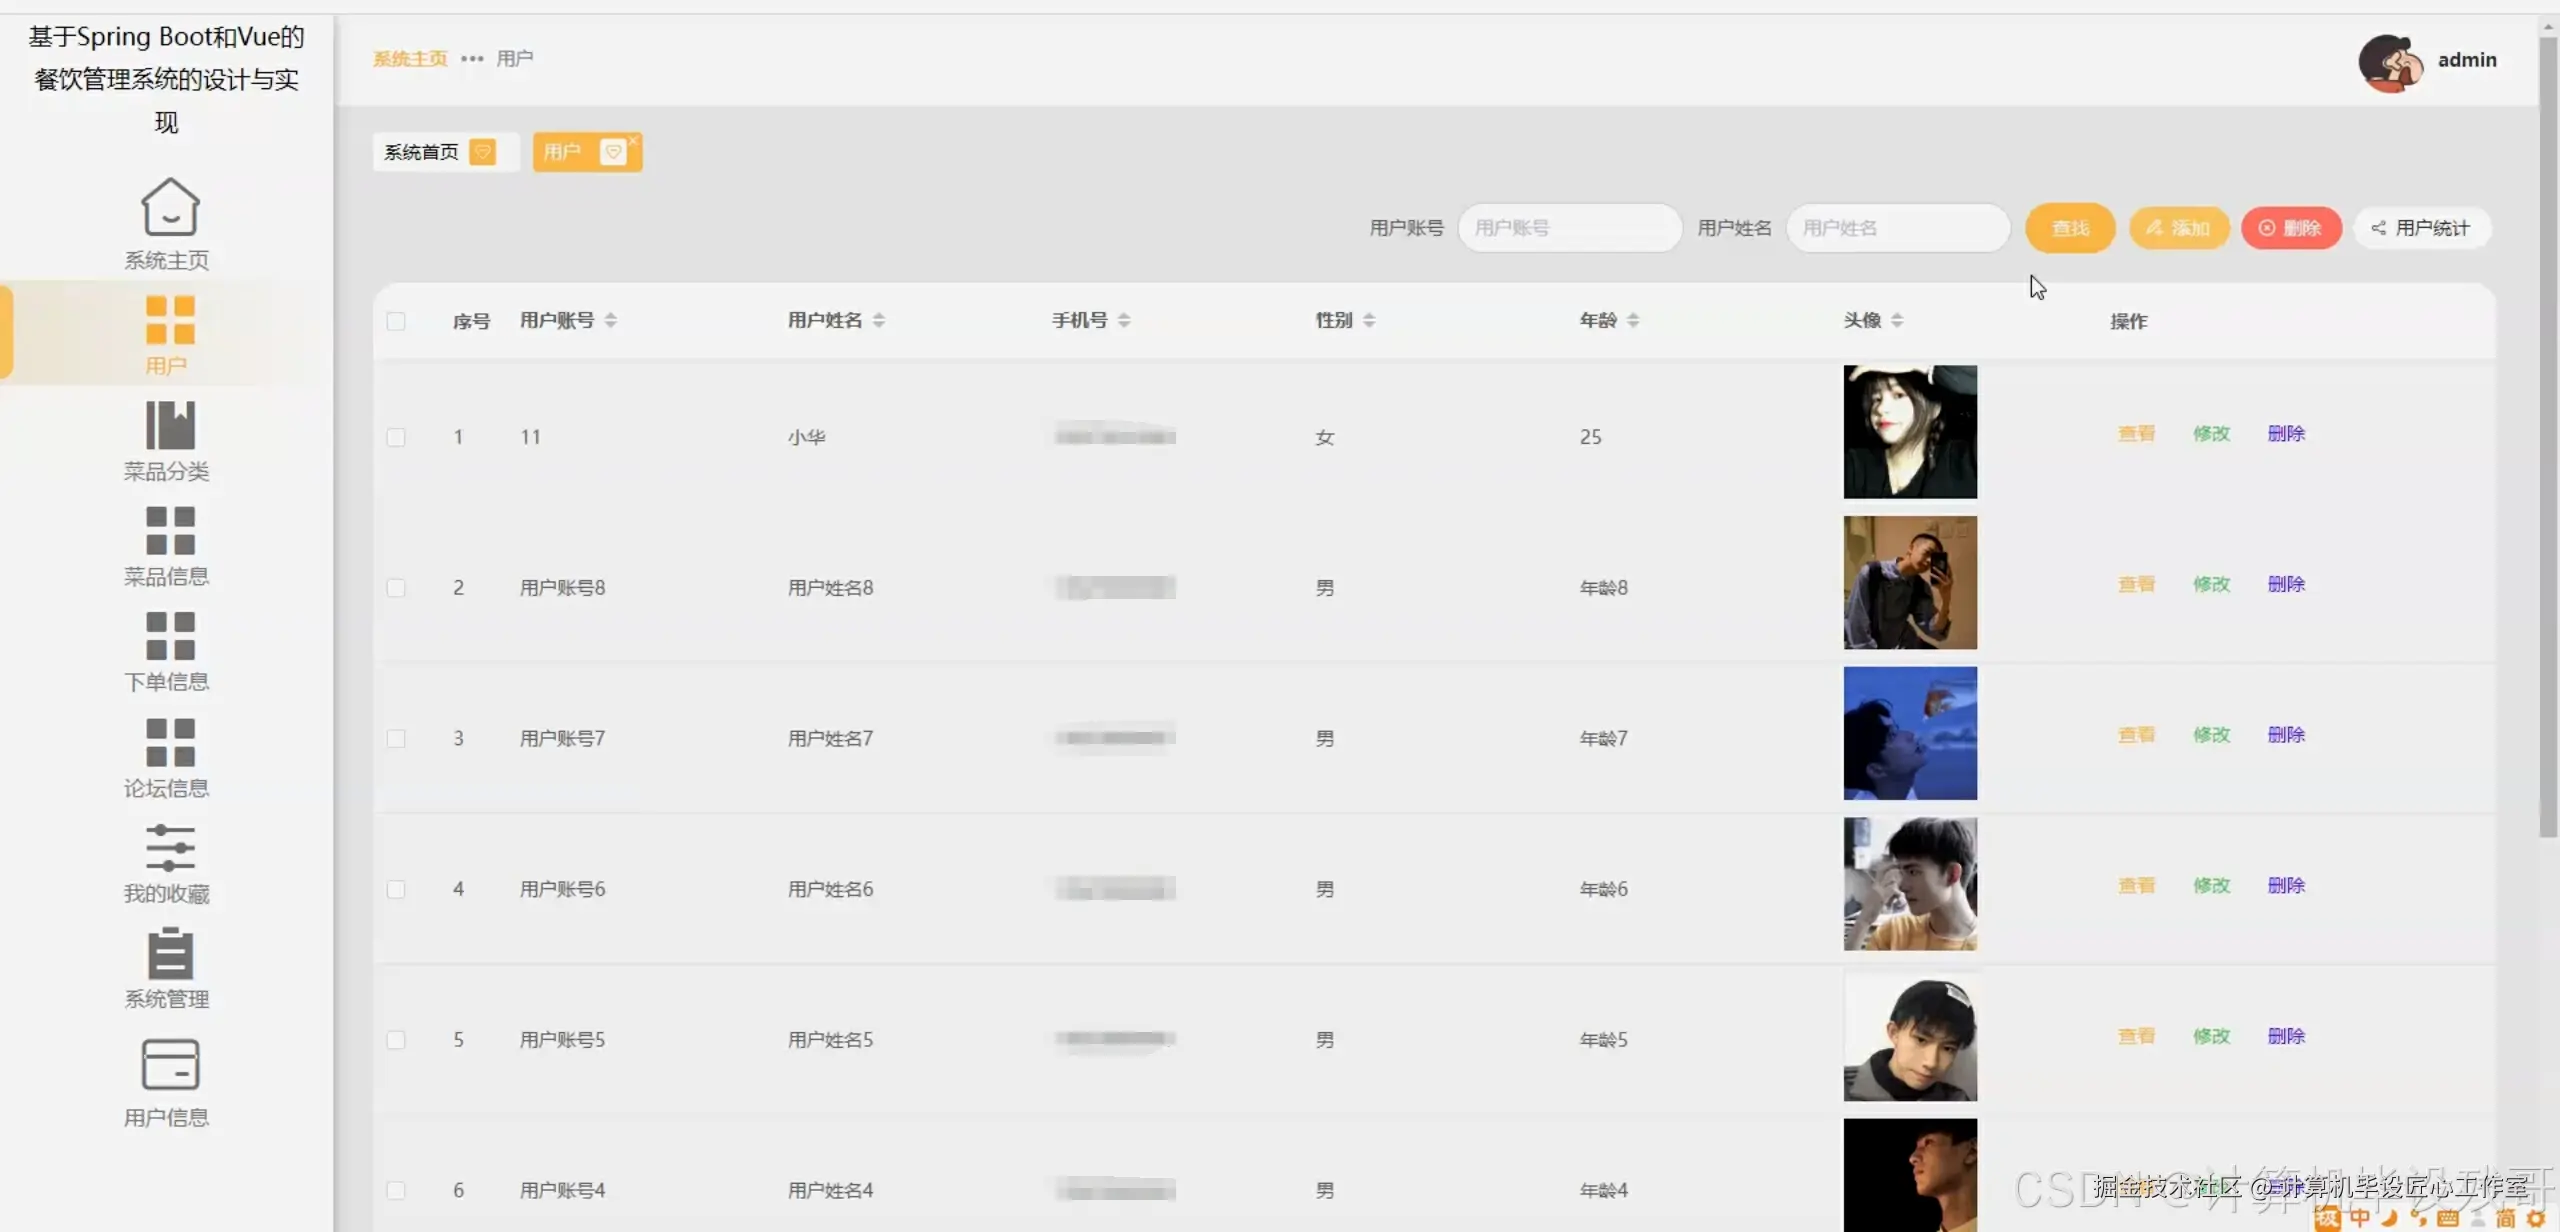2560x1232 pixels.
Task: Open the 系统主页 house icon in sidebar
Action: (x=169, y=206)
